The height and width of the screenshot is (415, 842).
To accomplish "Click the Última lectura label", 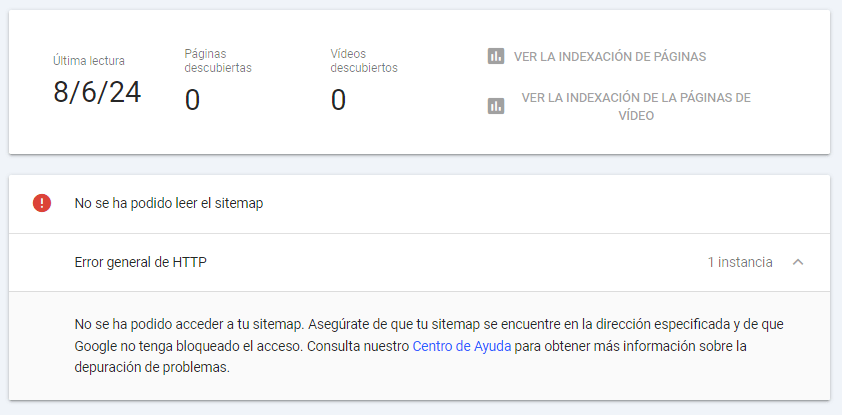I will pos(89,61).
